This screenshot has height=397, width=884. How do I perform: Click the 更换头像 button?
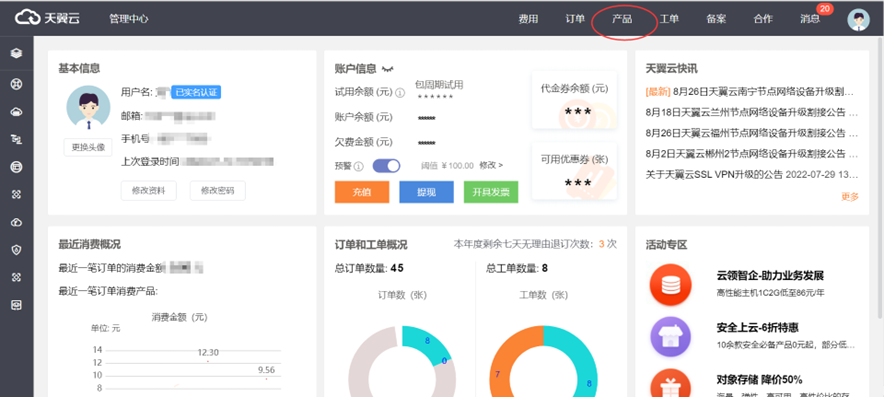coord(88,147)
